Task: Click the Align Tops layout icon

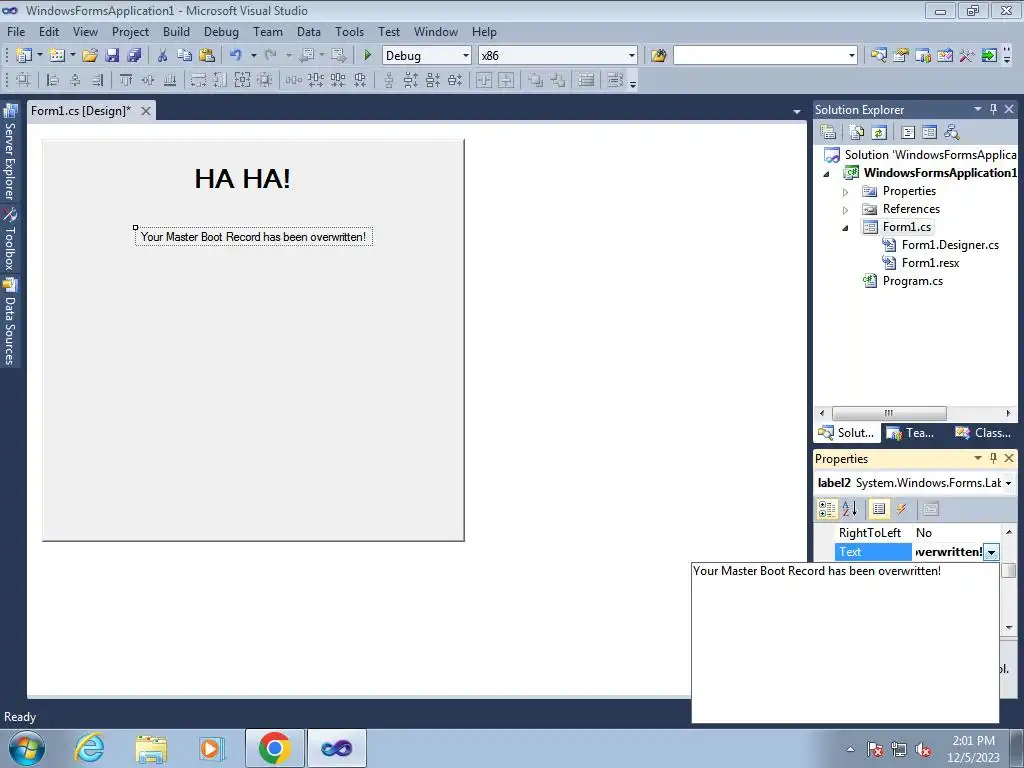Action: 126,80
